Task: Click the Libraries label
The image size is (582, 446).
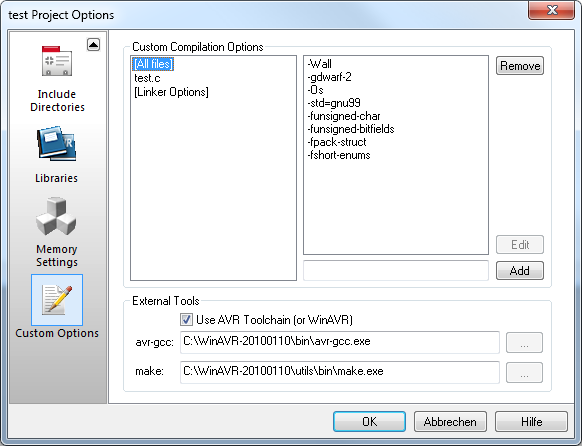Action: 56,178
